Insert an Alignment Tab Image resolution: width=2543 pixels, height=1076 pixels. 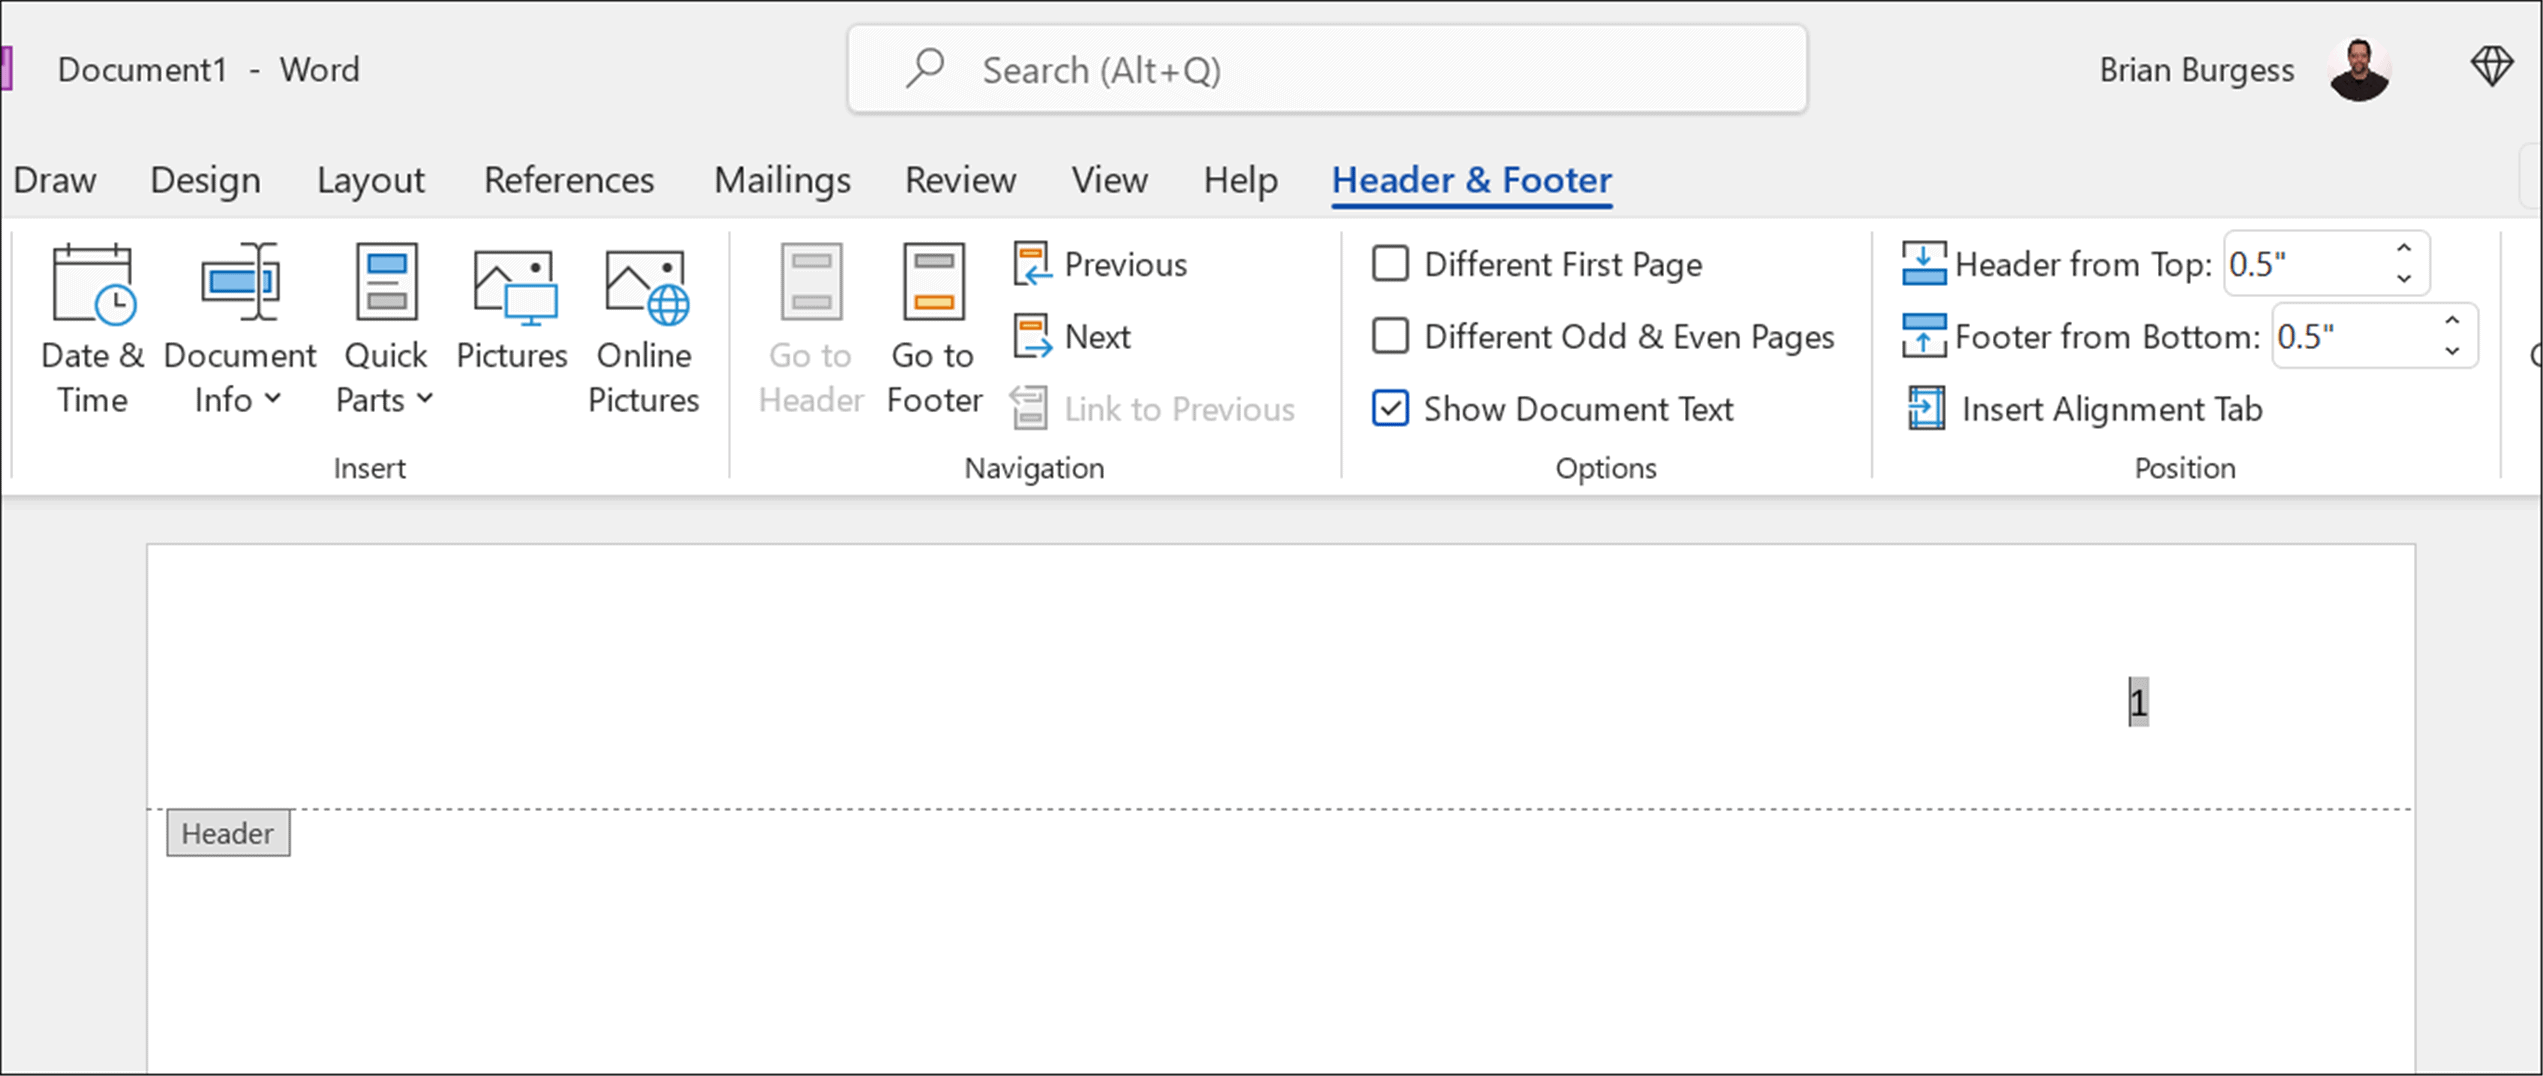[2083, 409]
